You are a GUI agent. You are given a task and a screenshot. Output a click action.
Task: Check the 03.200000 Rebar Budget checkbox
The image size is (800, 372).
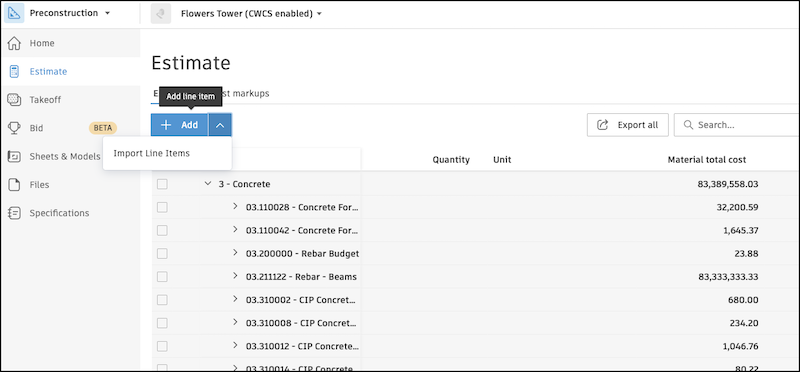162,254
